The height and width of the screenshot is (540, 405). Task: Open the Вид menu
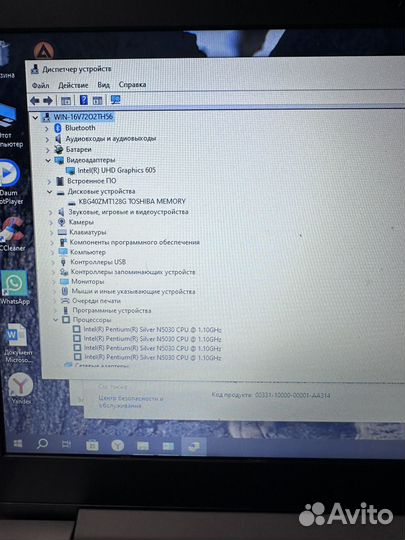(103, 85)
